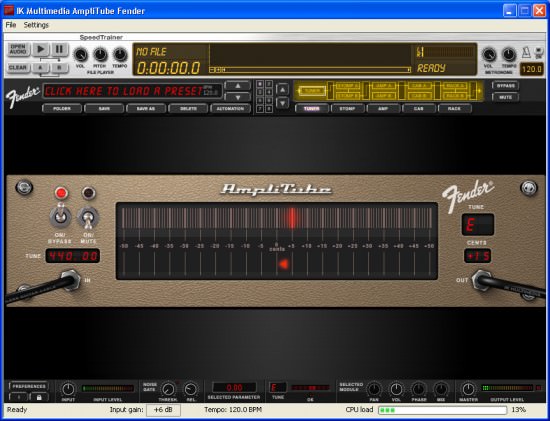550x421 pixels.
Task: Click the 440.00 tune reference display
Action: 73,256
